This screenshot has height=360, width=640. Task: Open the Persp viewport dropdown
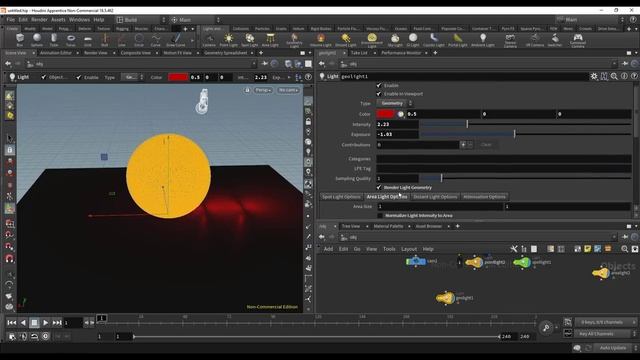pos(263,90)
